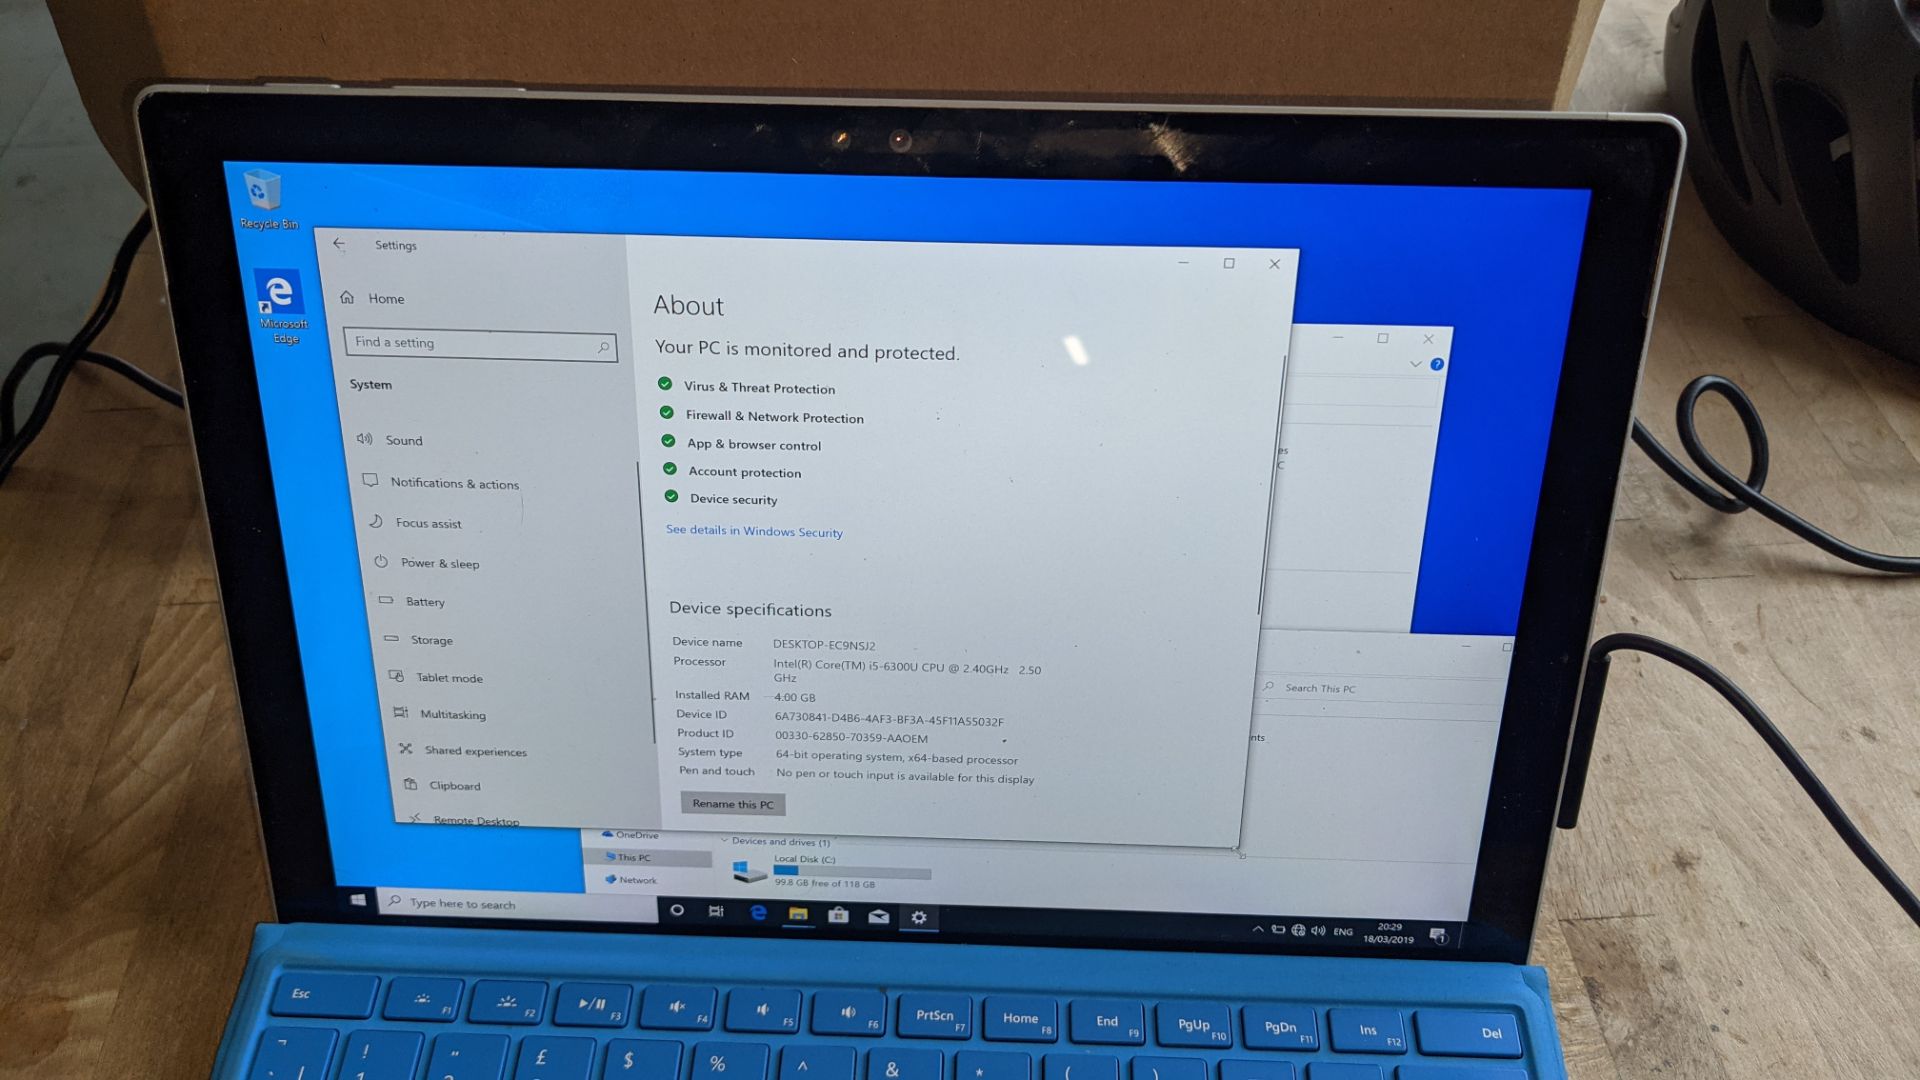
Task: Open See details in Windows Security link
Action: pos(754,531)
